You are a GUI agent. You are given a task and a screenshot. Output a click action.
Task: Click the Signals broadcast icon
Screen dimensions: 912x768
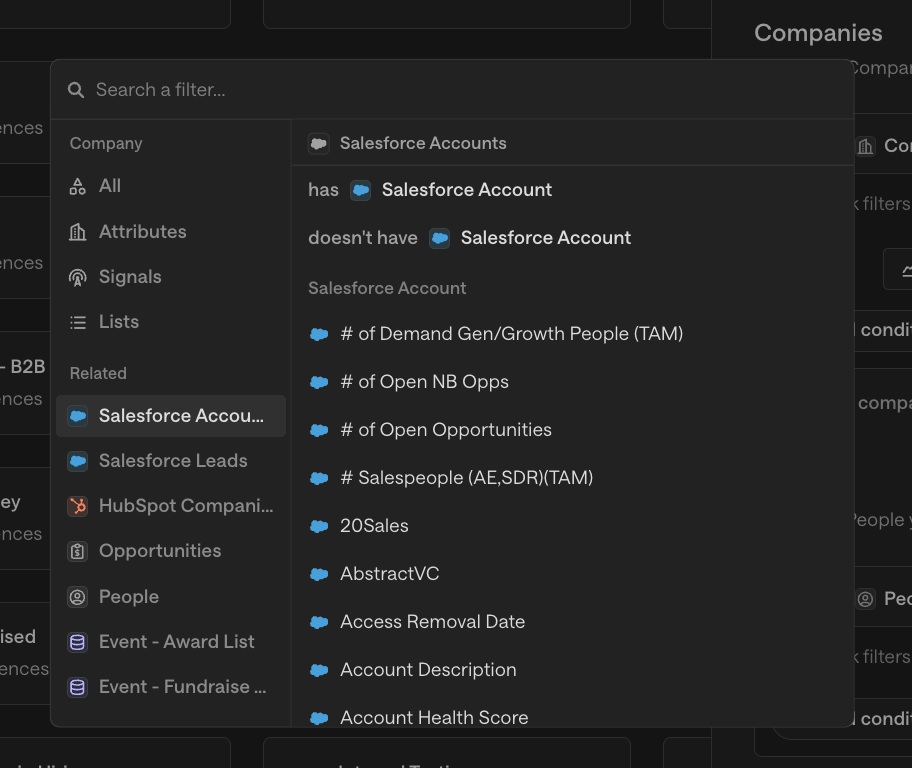point(77,278)
